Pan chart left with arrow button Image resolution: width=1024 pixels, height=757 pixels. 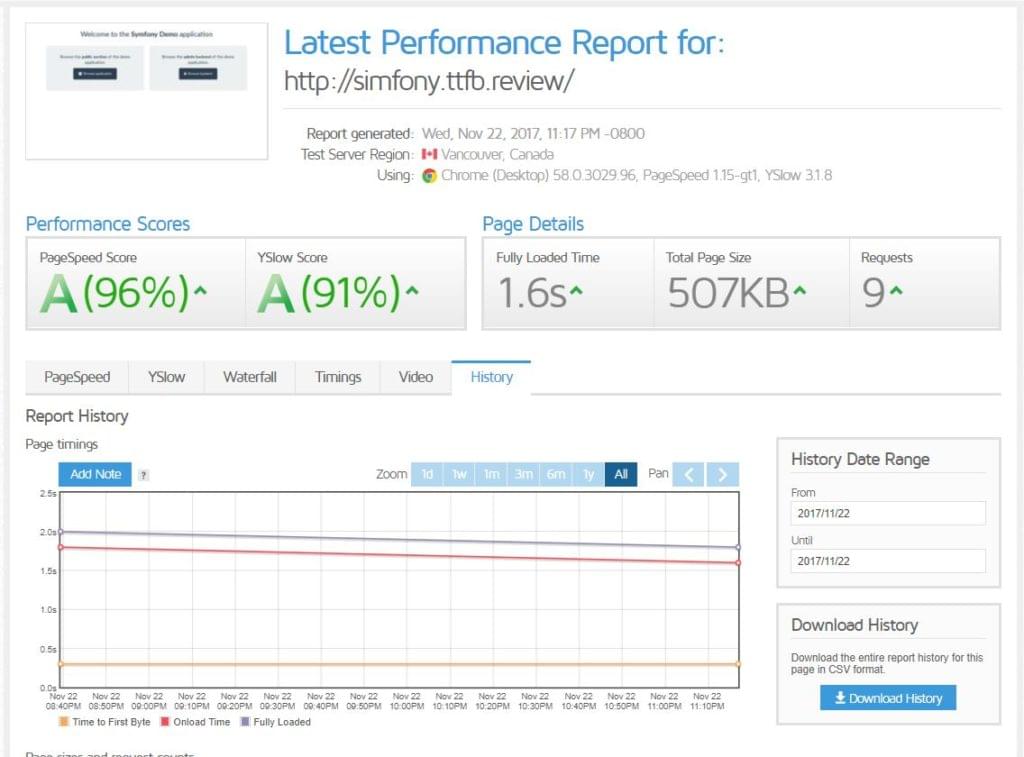[688, 474]
